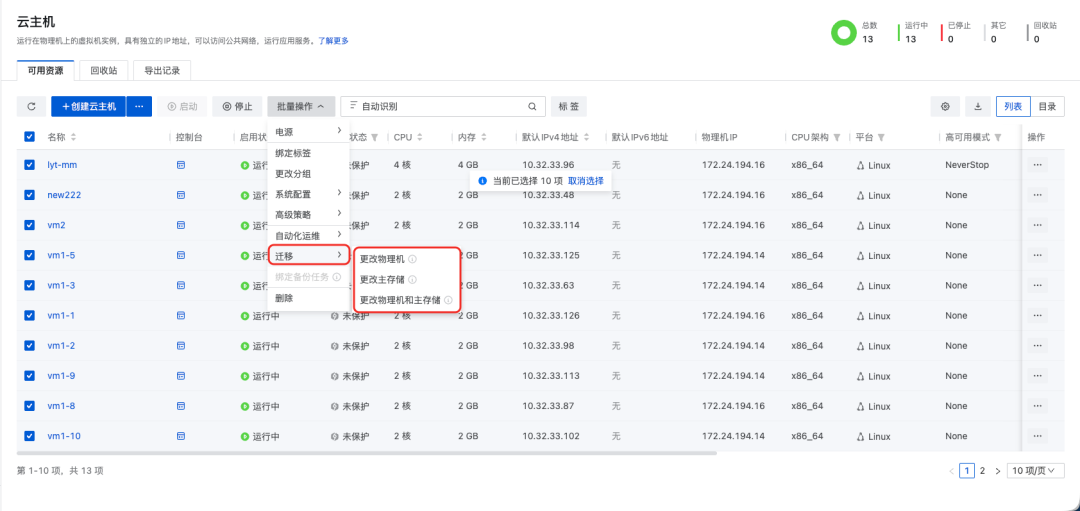Image resolution: width=1080 pixels, height=511 pixels.
Task: Click info icon beside 更改物理机和主存储
Action: point(448,300)
